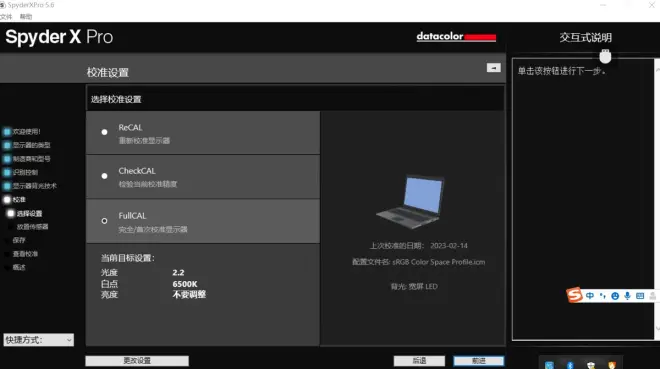Click the gamma value 2.2
Image resolution: width=660 pixels, height=369 pixels.
[x=178, y=273]
